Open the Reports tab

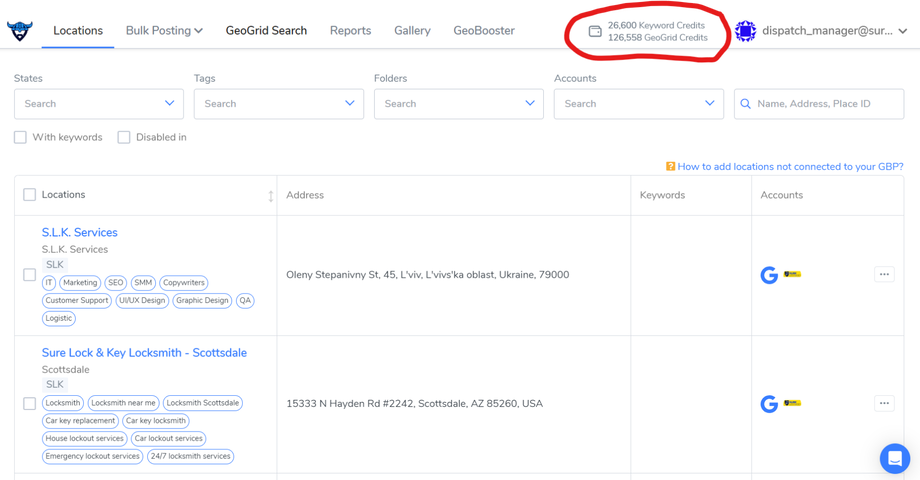click(350, 31)
